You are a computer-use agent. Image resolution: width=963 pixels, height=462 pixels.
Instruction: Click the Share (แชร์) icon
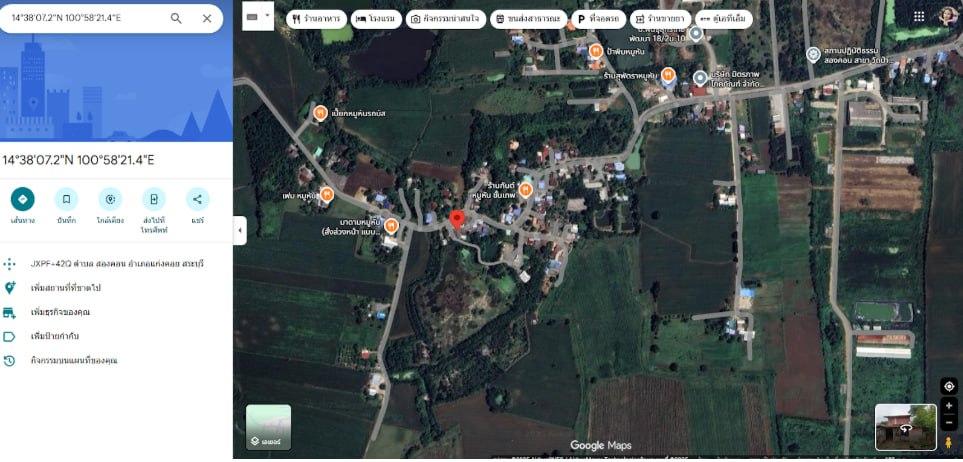coord(198,198)
